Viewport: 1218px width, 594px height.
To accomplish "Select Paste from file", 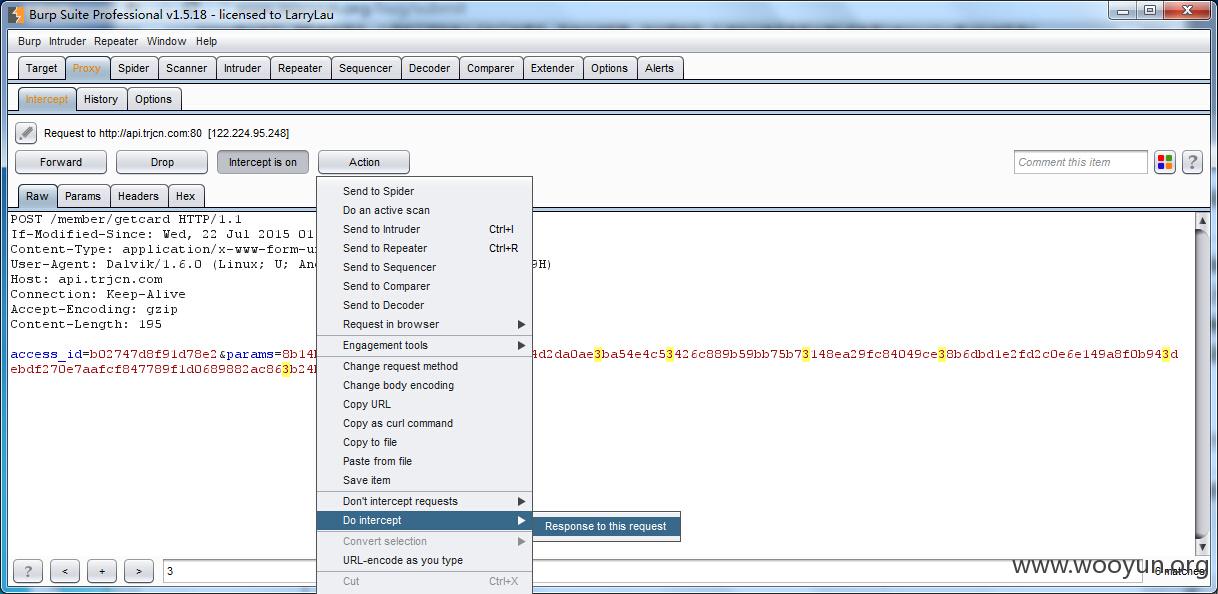I will click(x=424, y=461).
